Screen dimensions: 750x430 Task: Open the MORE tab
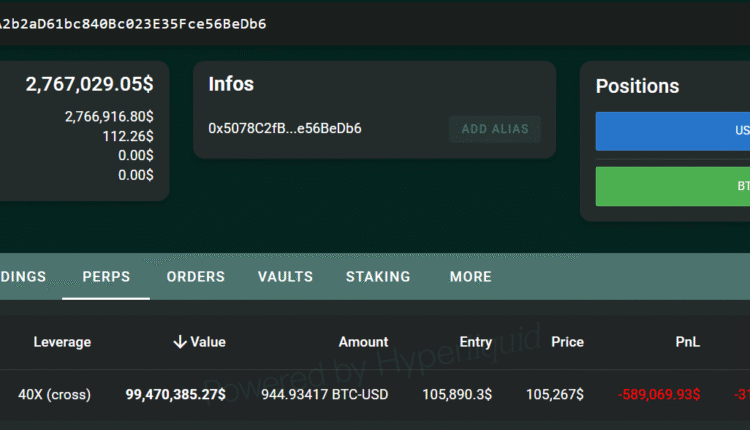470,277
